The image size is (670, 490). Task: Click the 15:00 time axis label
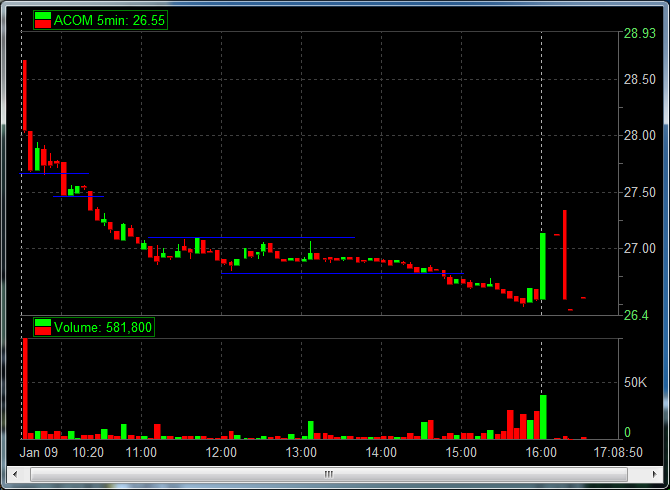point(461,452)
